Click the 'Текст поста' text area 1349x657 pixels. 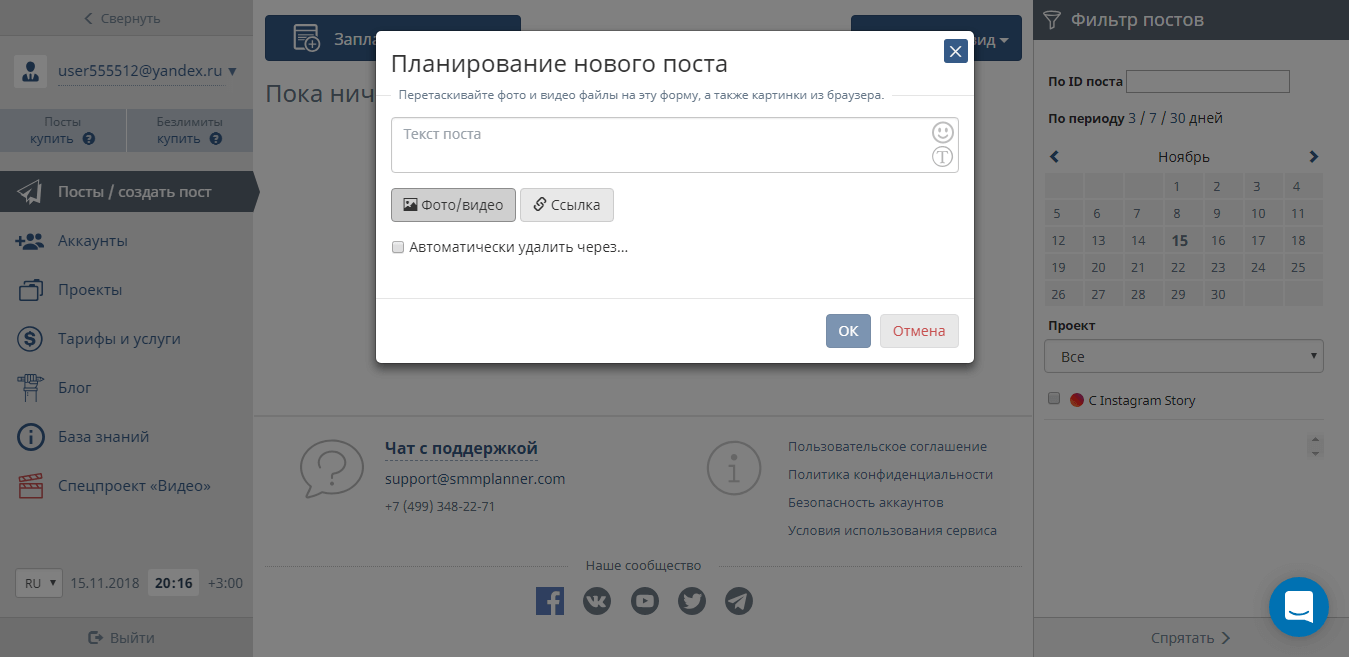coord(660,145)
